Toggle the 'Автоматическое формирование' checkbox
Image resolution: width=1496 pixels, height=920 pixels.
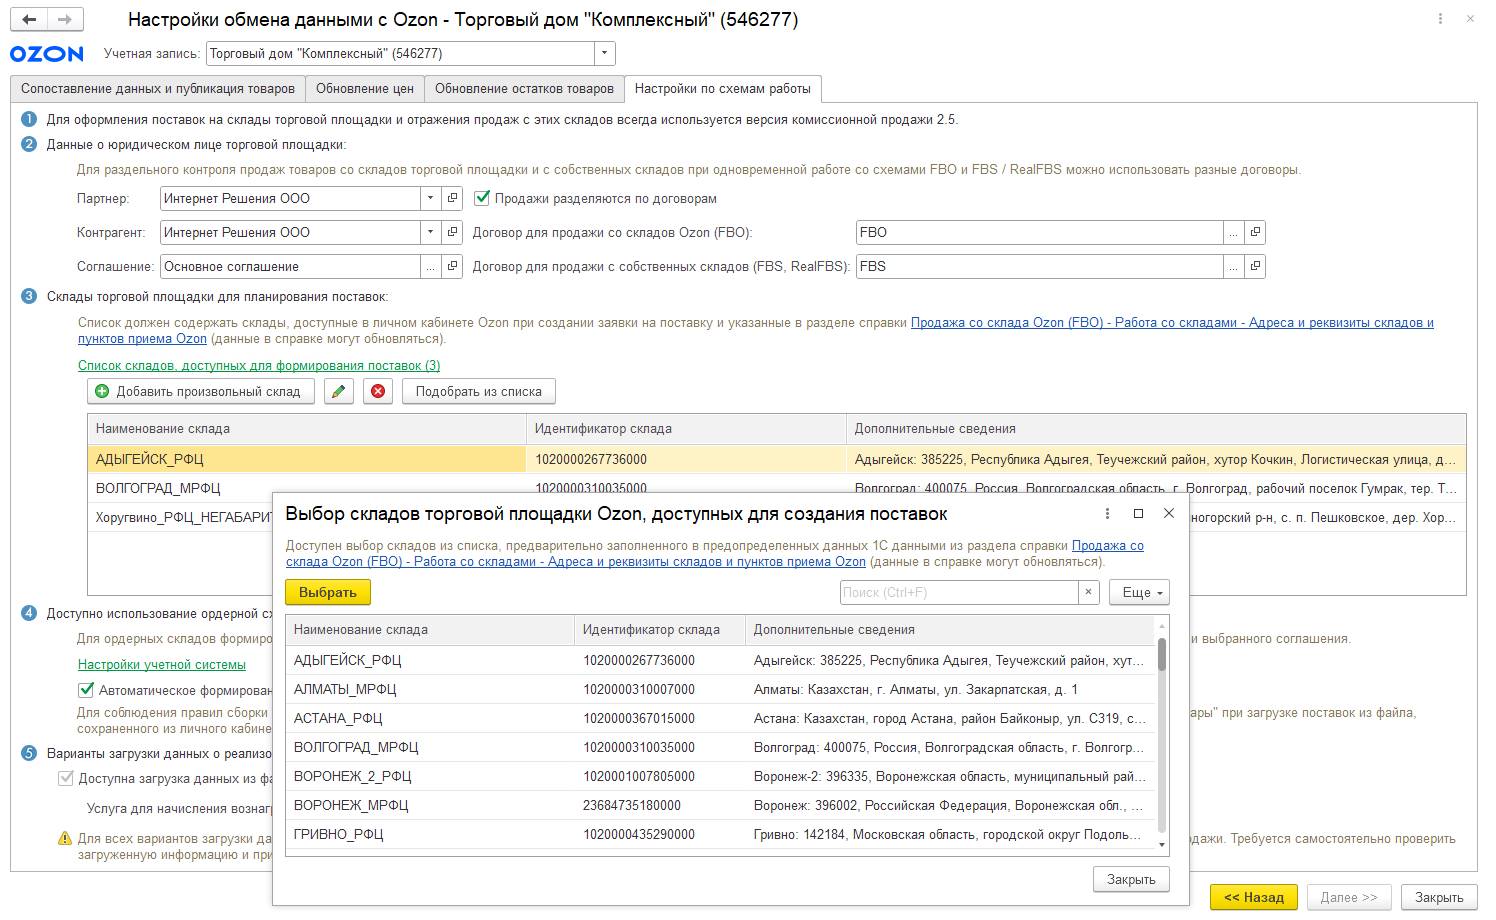(x=86, y=690)
